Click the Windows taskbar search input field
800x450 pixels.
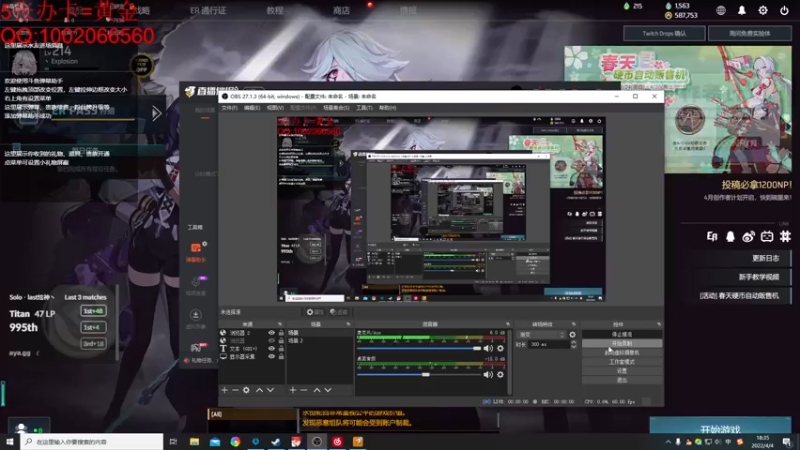(x=92, y=442)
